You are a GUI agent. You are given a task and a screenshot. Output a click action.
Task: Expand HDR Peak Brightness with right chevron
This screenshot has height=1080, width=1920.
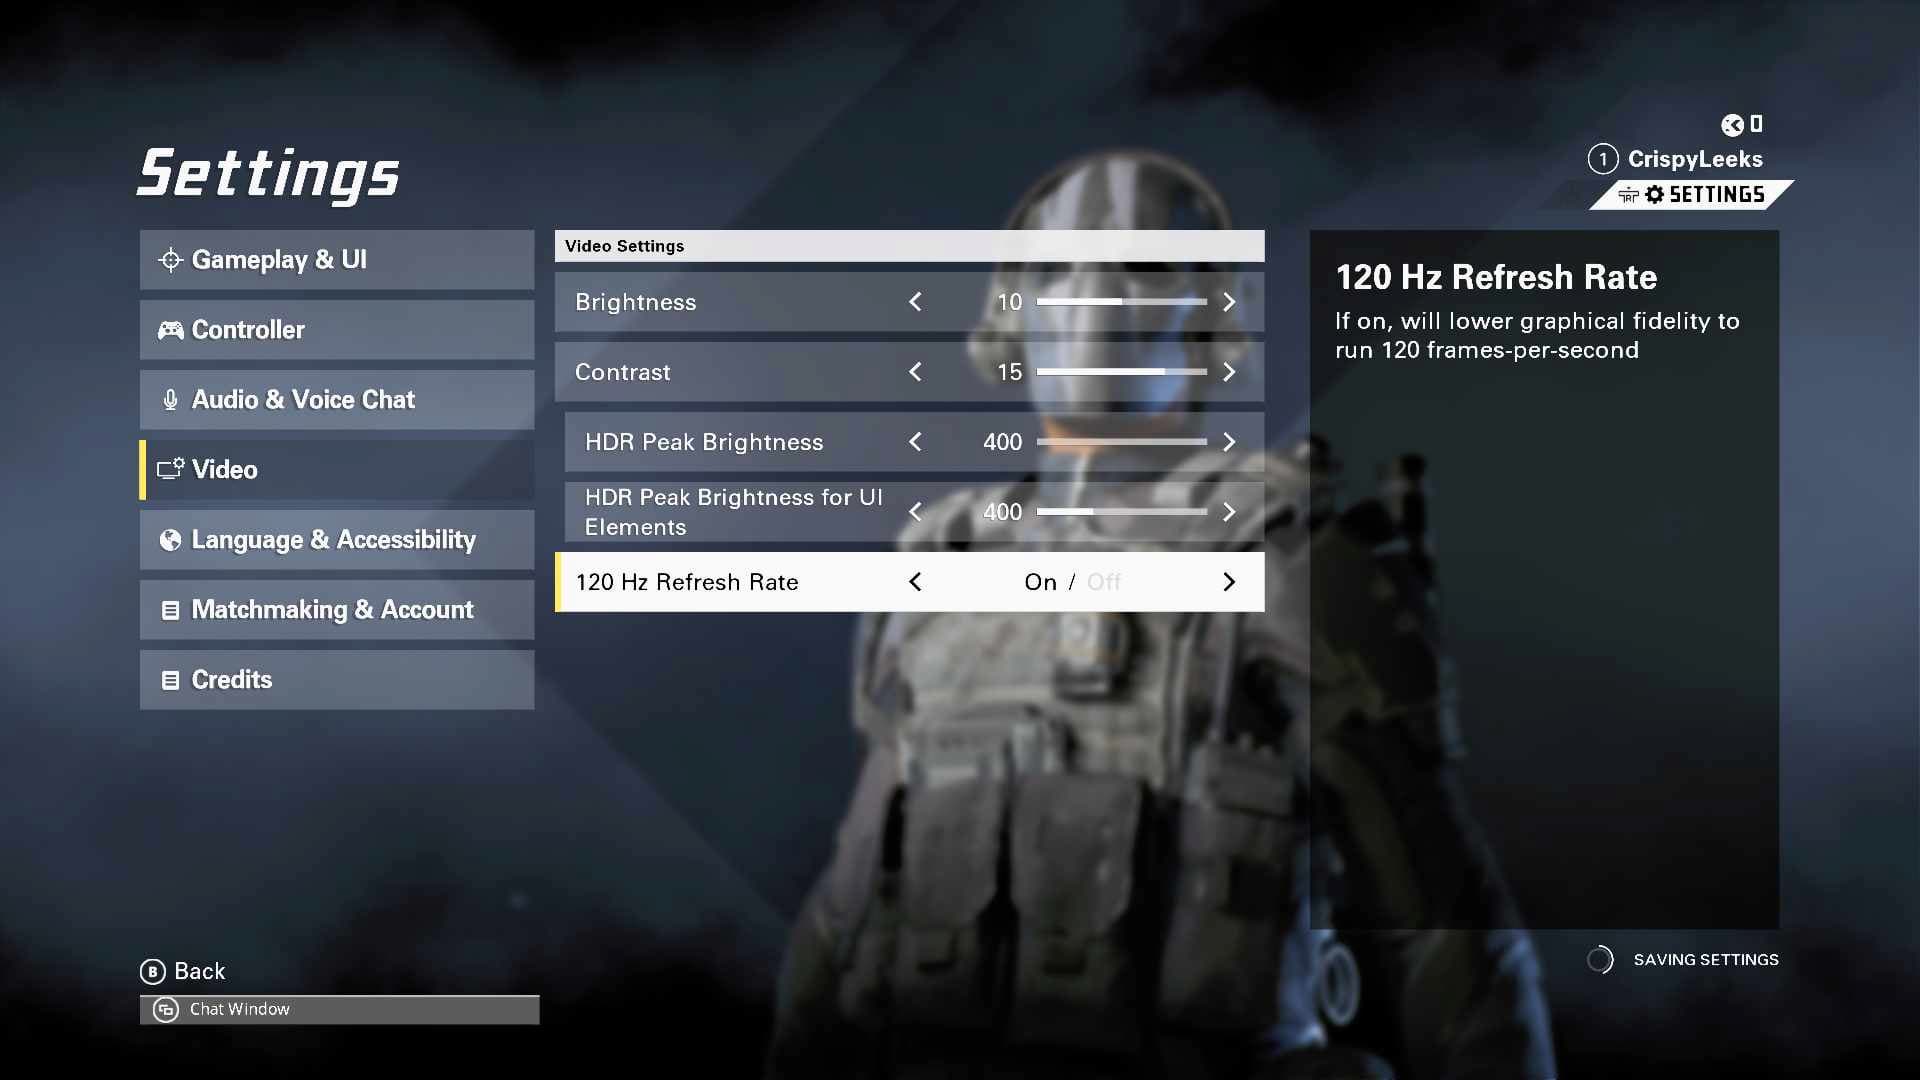click(1228, 442)
